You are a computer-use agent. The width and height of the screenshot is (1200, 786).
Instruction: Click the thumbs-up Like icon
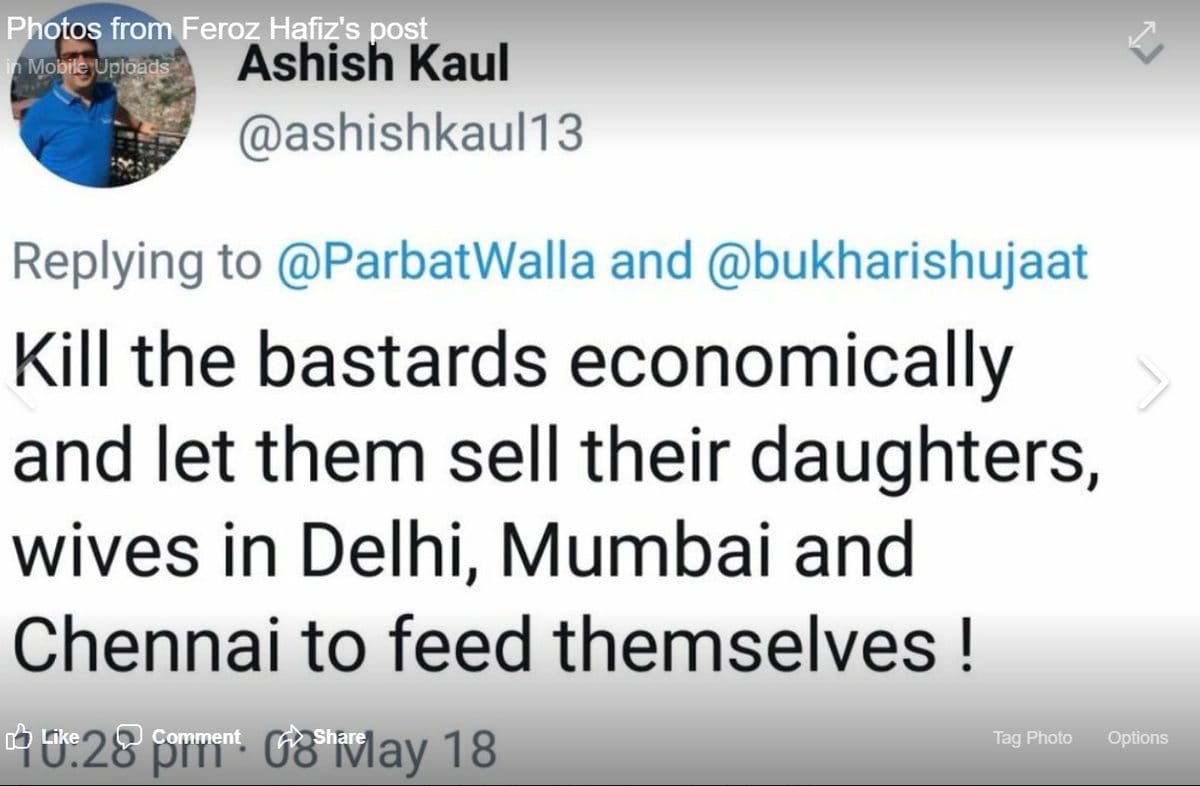[x=19, y=738]
